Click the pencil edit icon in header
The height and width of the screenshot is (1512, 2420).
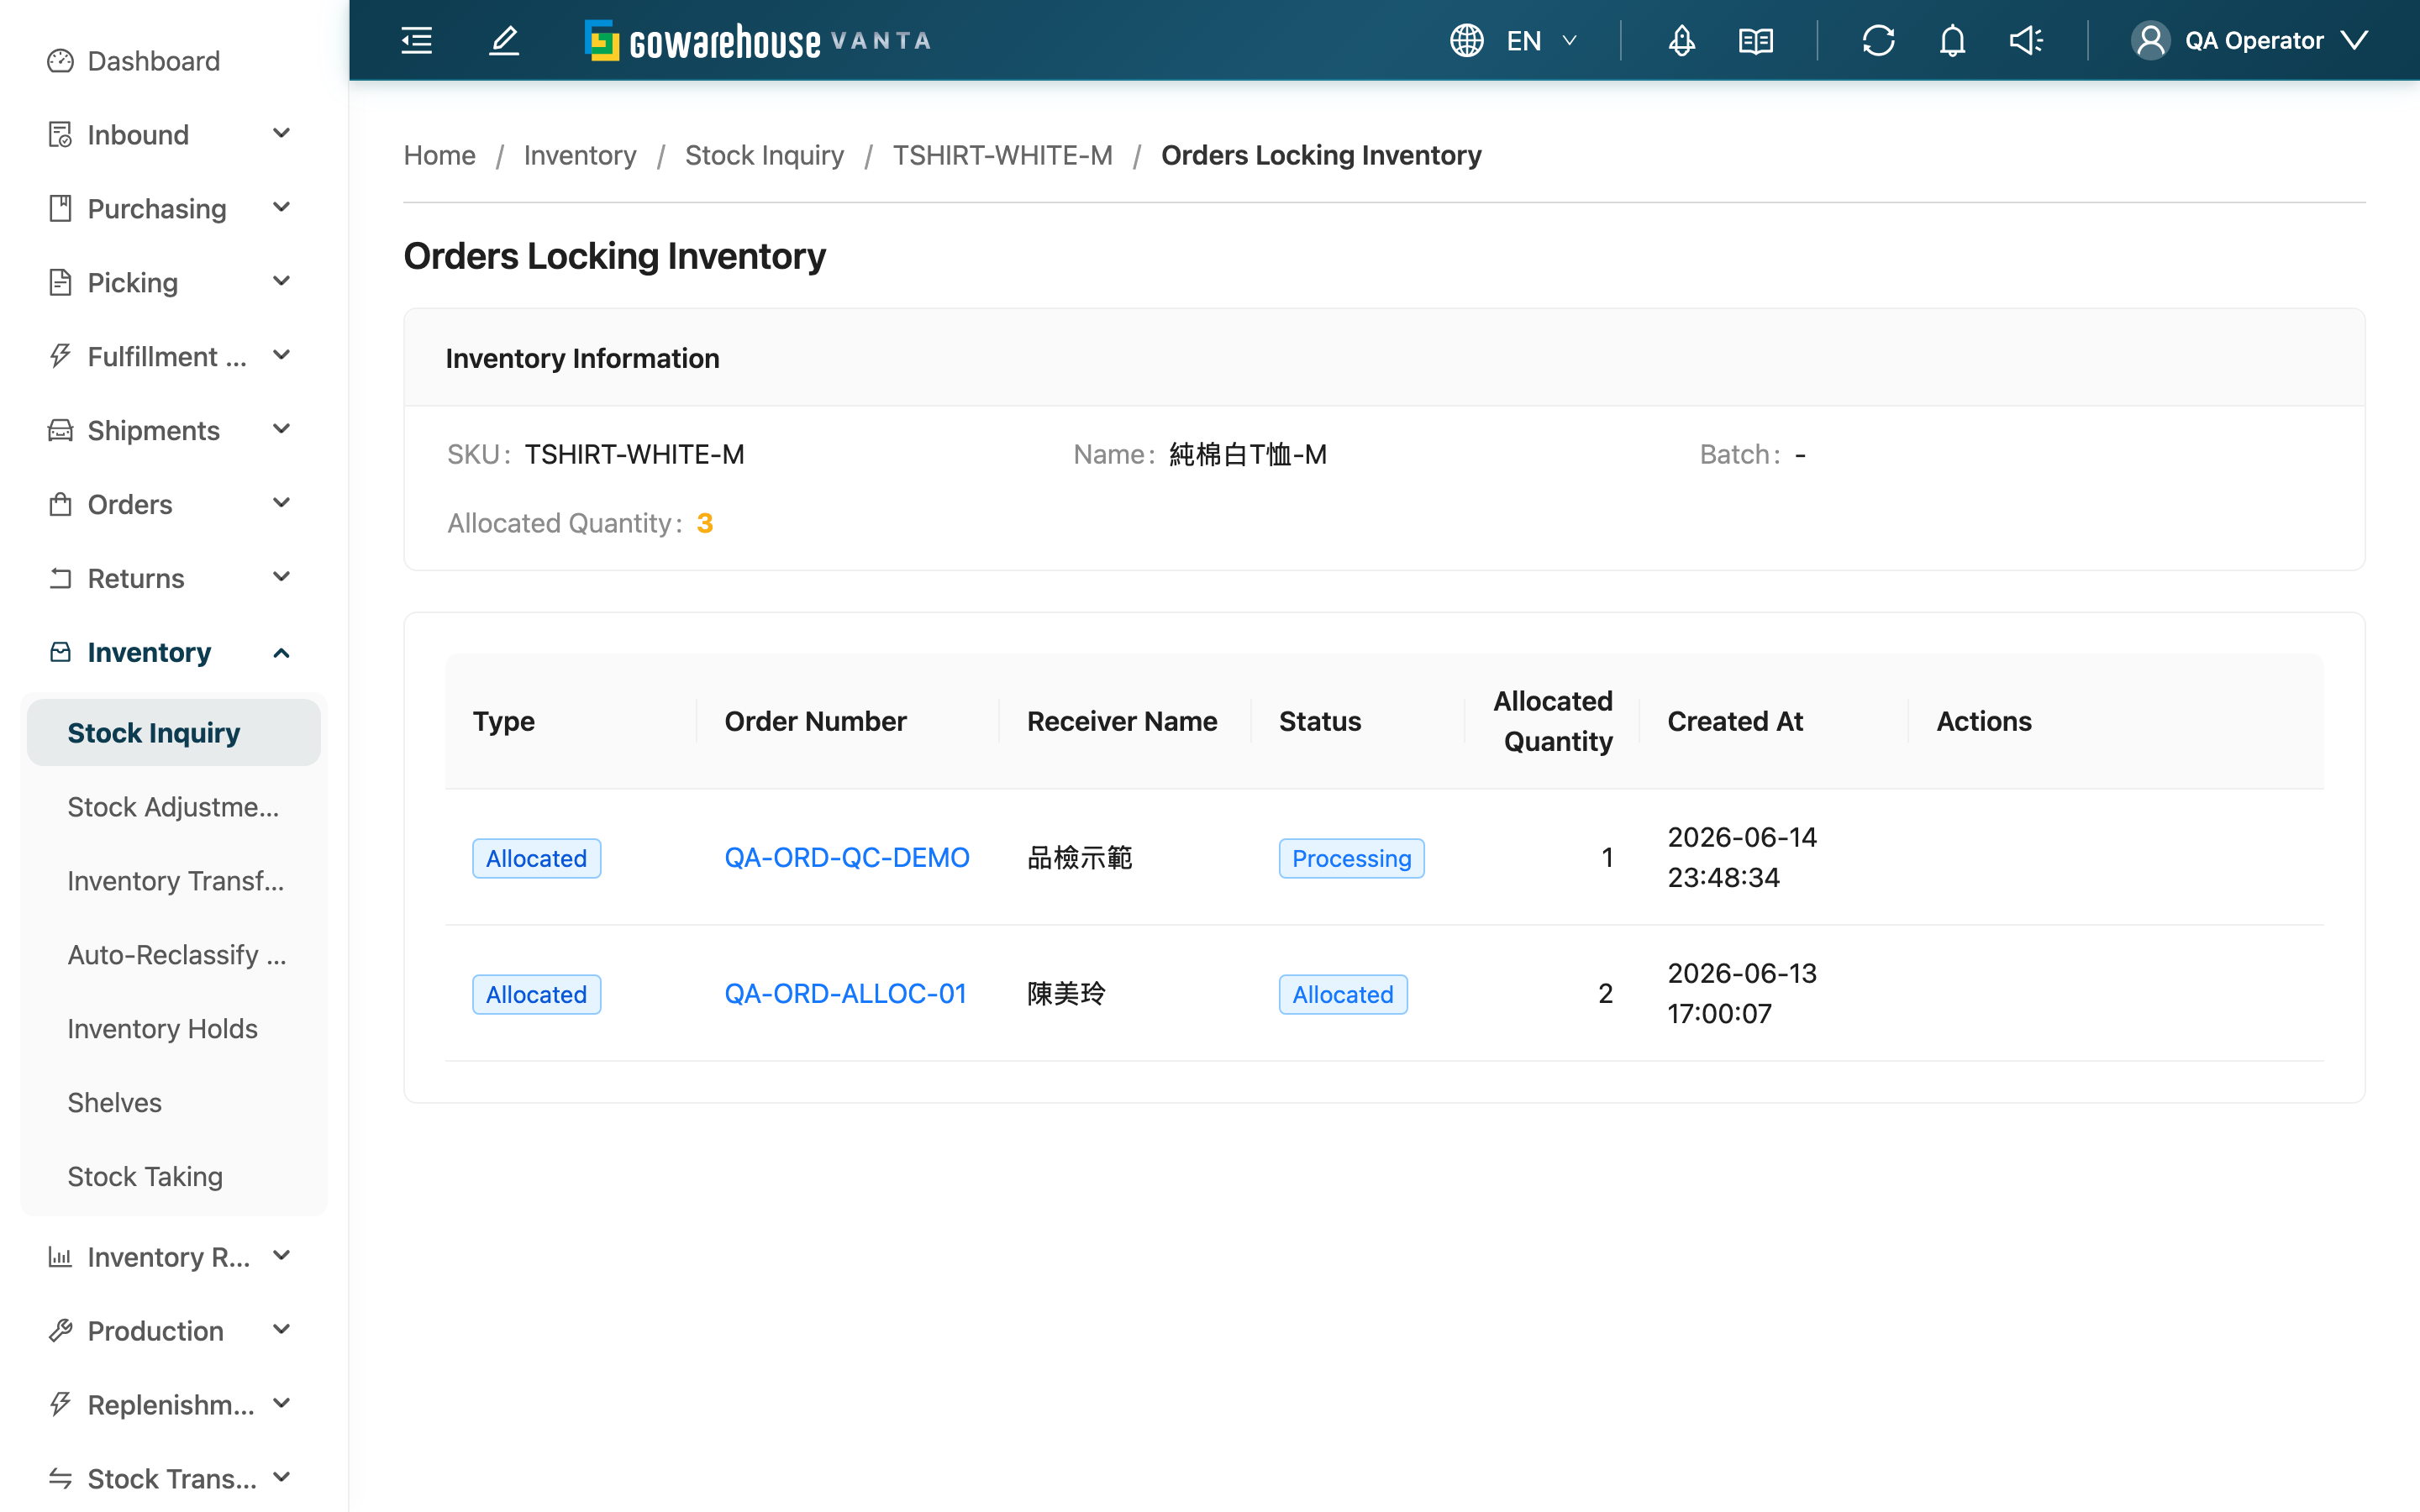504,40
